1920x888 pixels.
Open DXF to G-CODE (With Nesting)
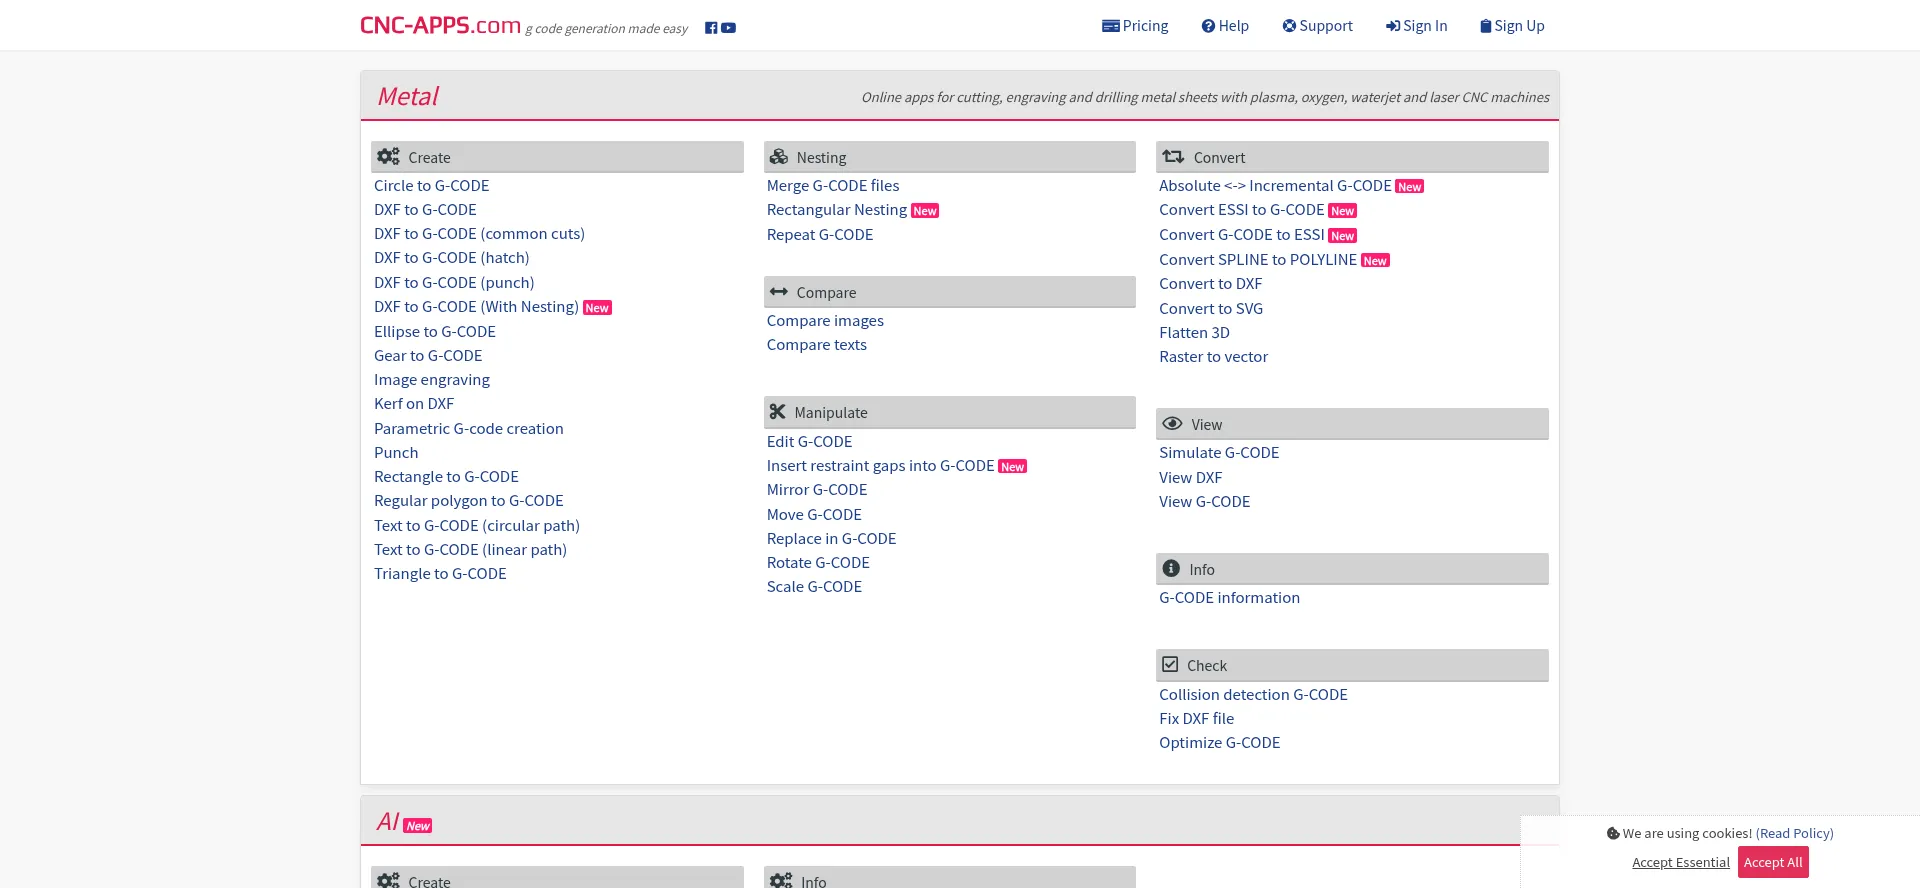pos(476,306)
